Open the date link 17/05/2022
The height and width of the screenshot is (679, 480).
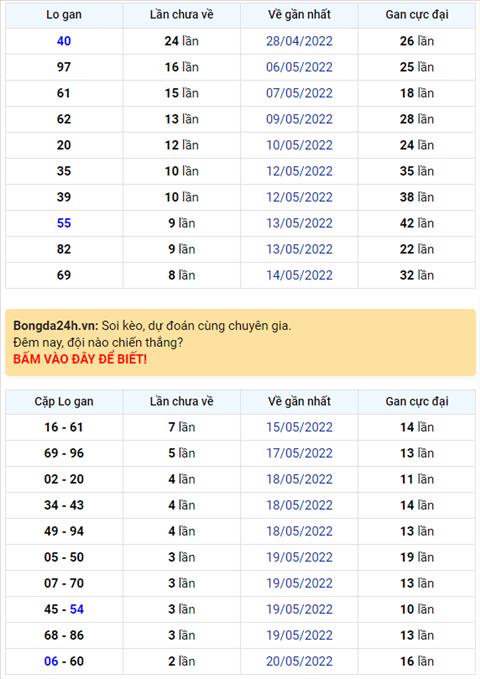(x=299, y=453)
